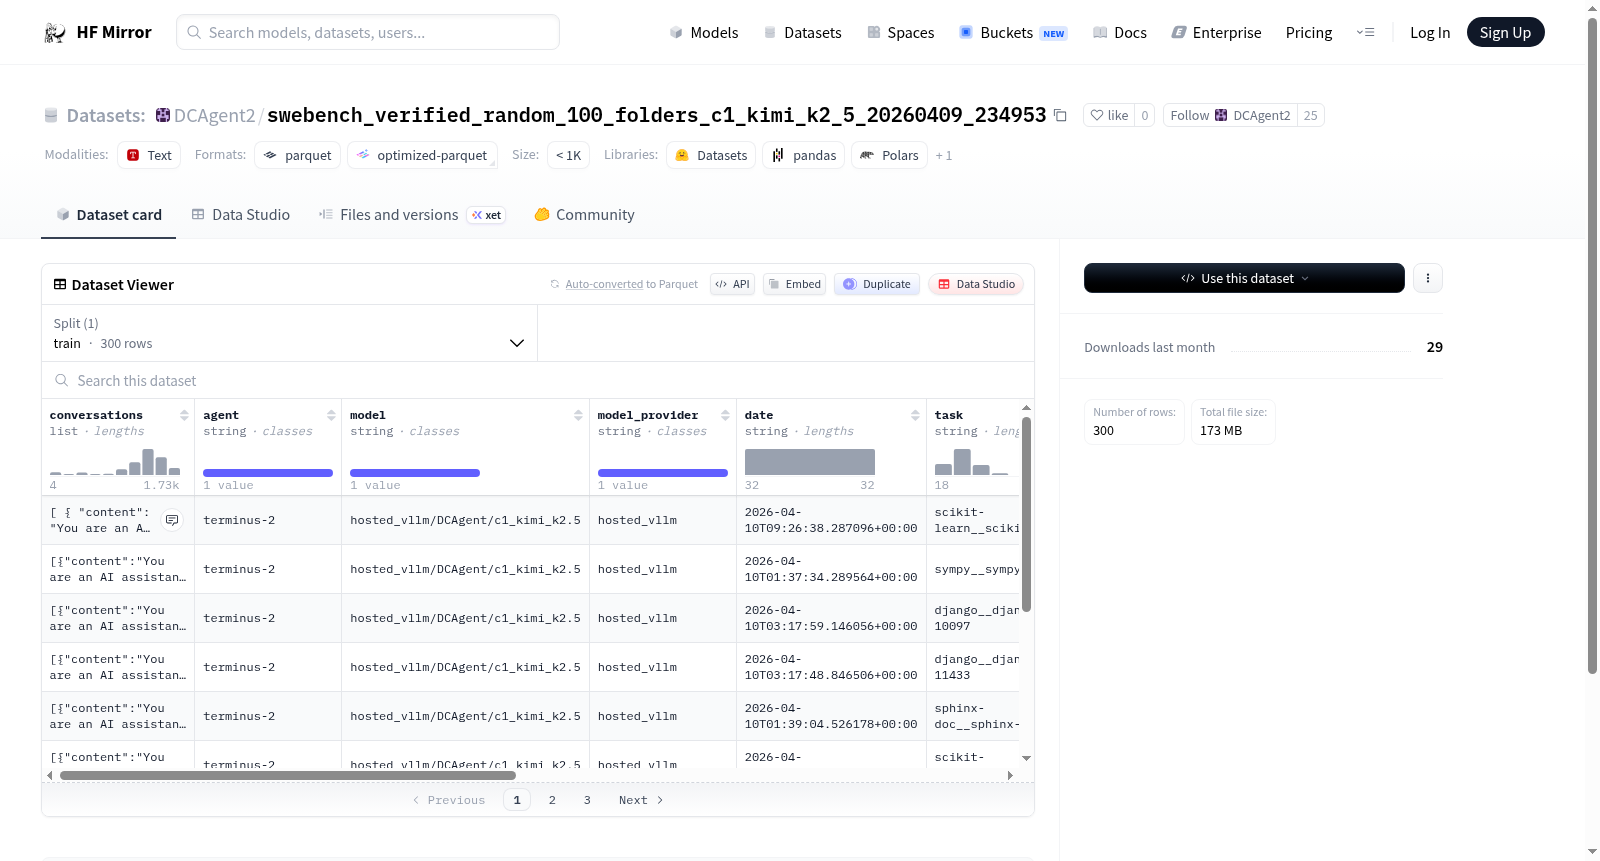Image resolution: width=1600 pixels, height=861 pixels.
Task: Open the Dataset card tab
Action: coord(108,215)
